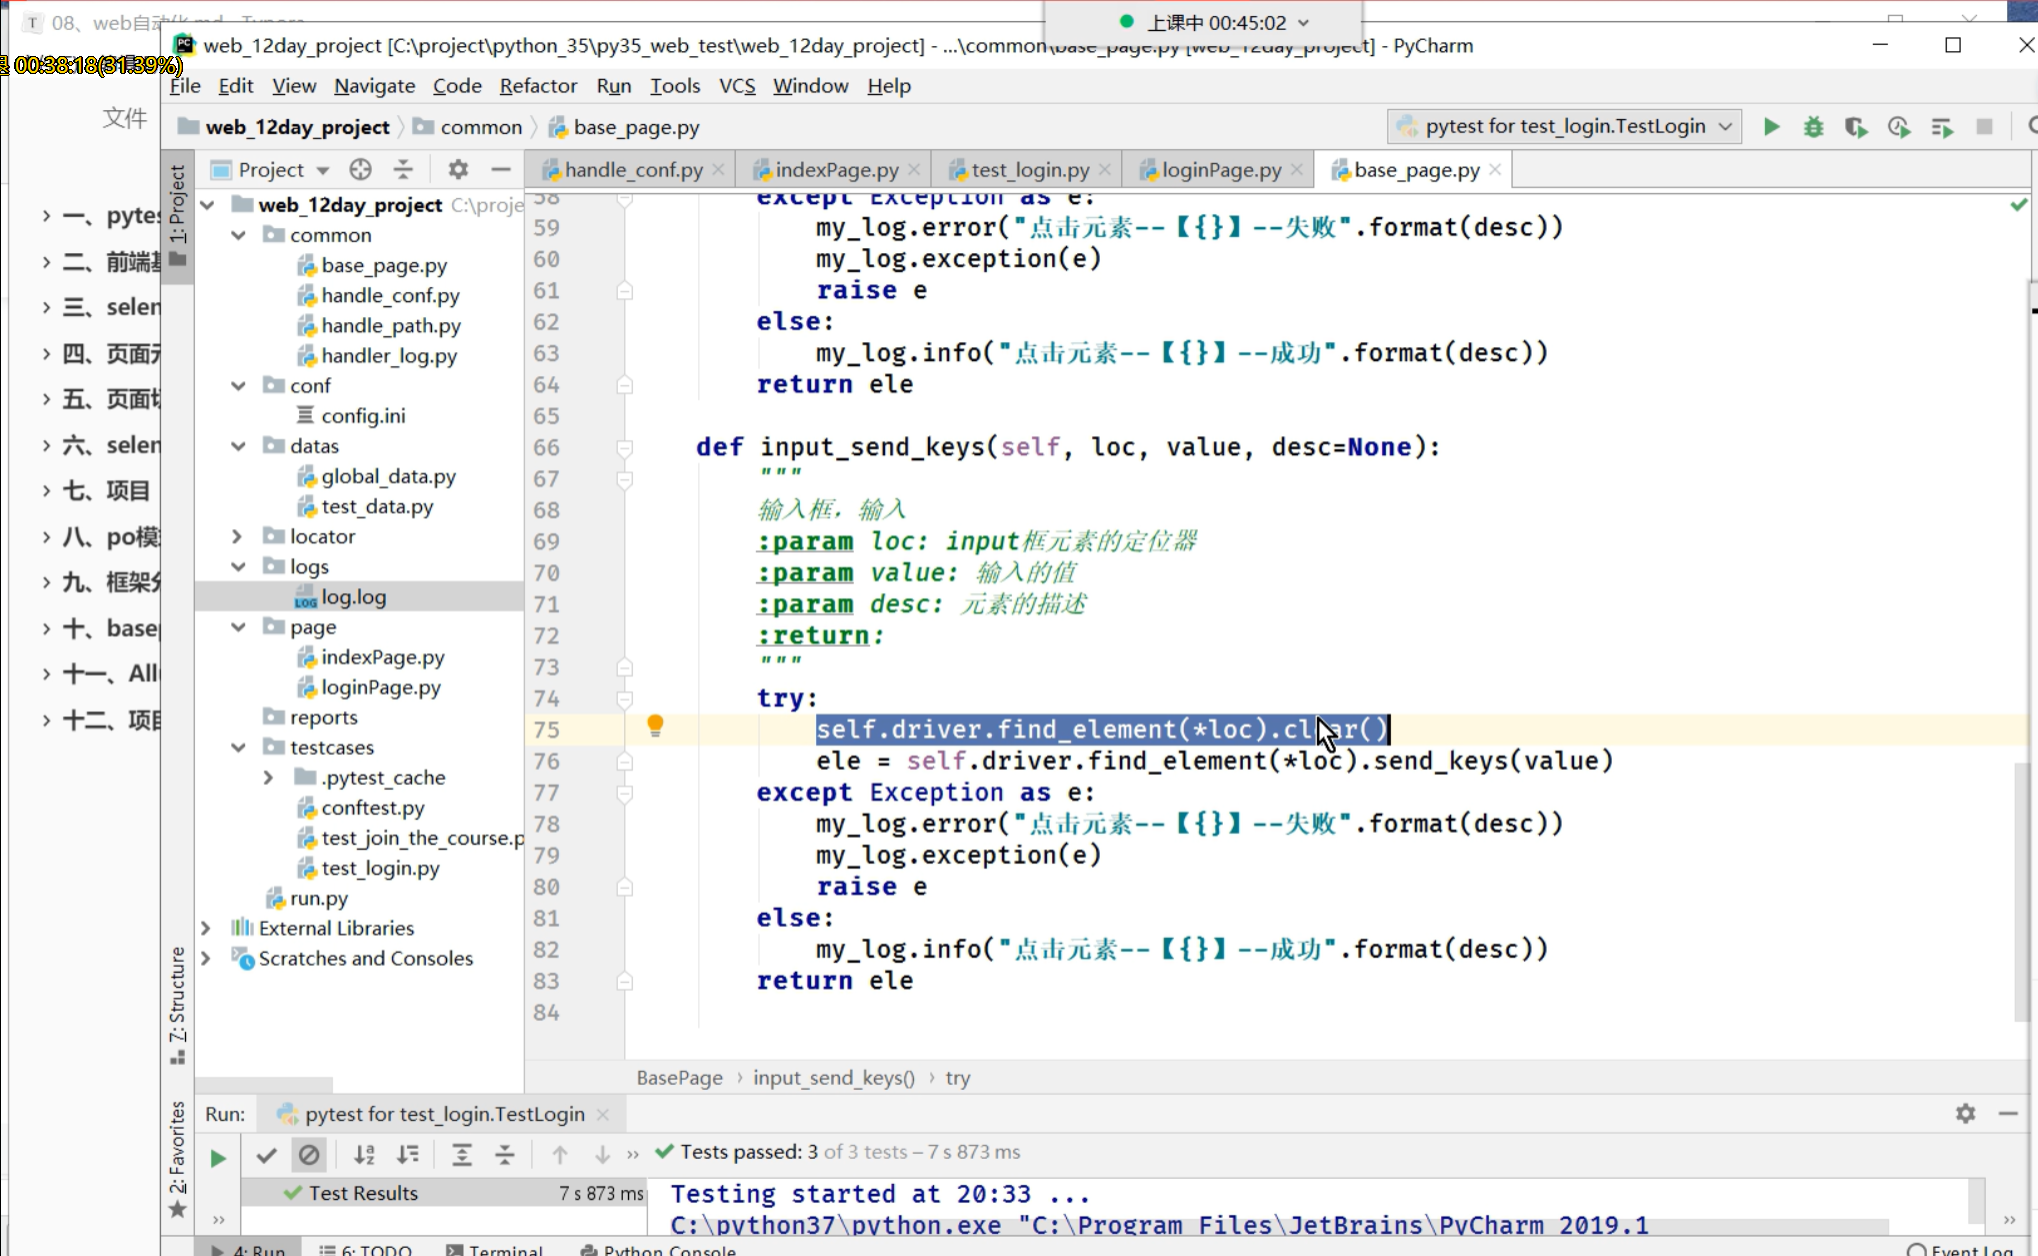
Task: Click the input_send_keys() breadcrumb below the editor
Action: tap(833, 1078)
